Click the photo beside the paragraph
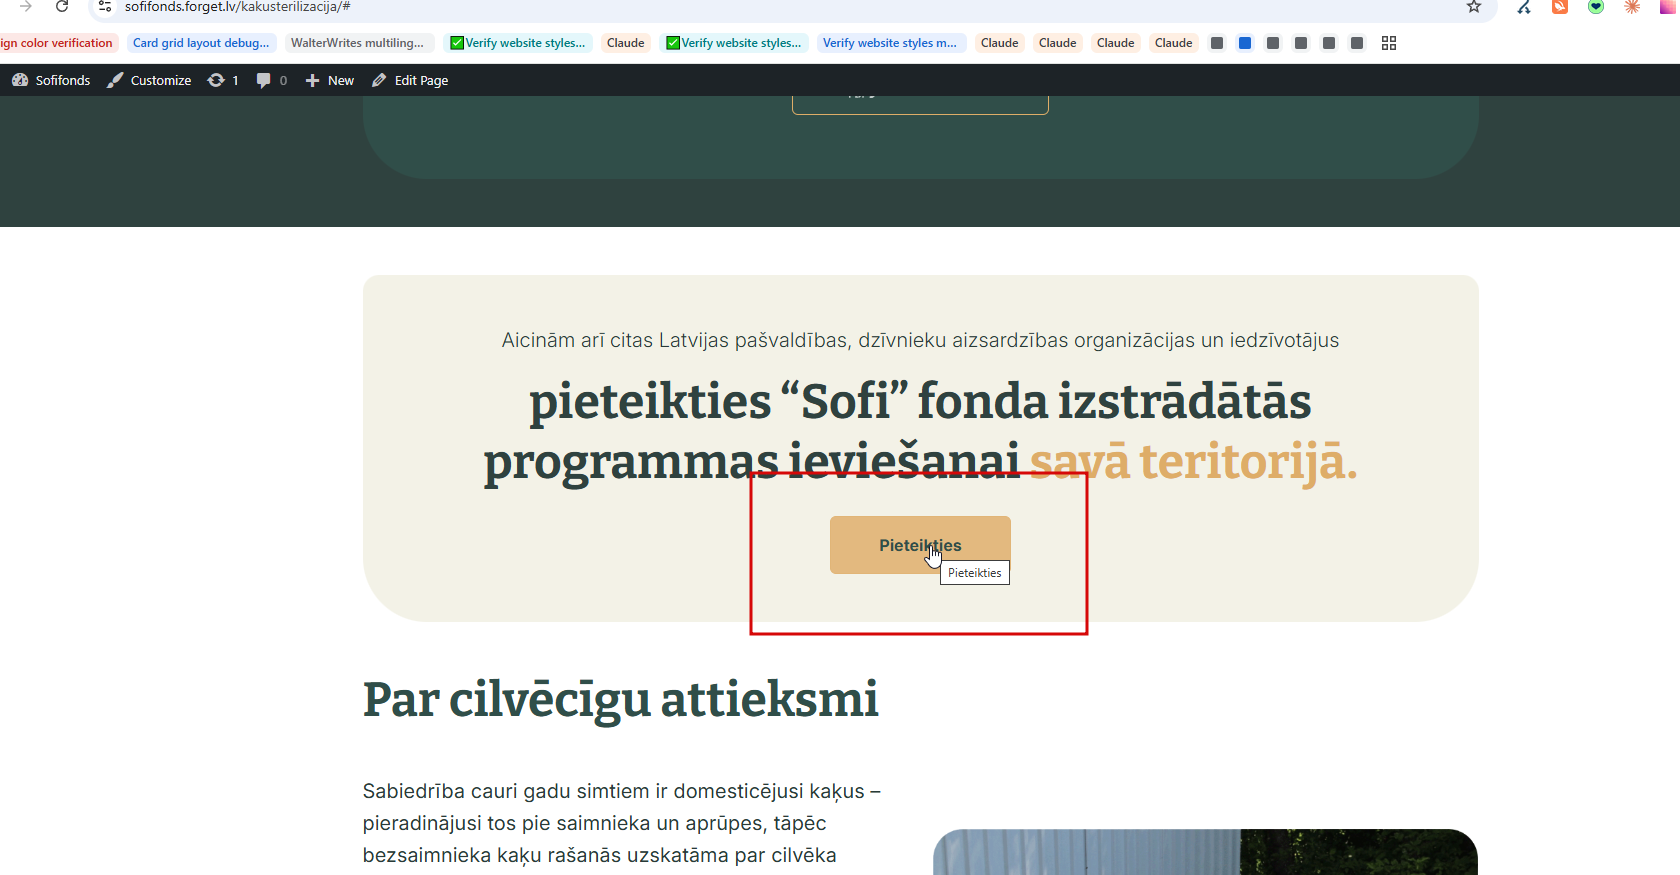 (1205, 852)
